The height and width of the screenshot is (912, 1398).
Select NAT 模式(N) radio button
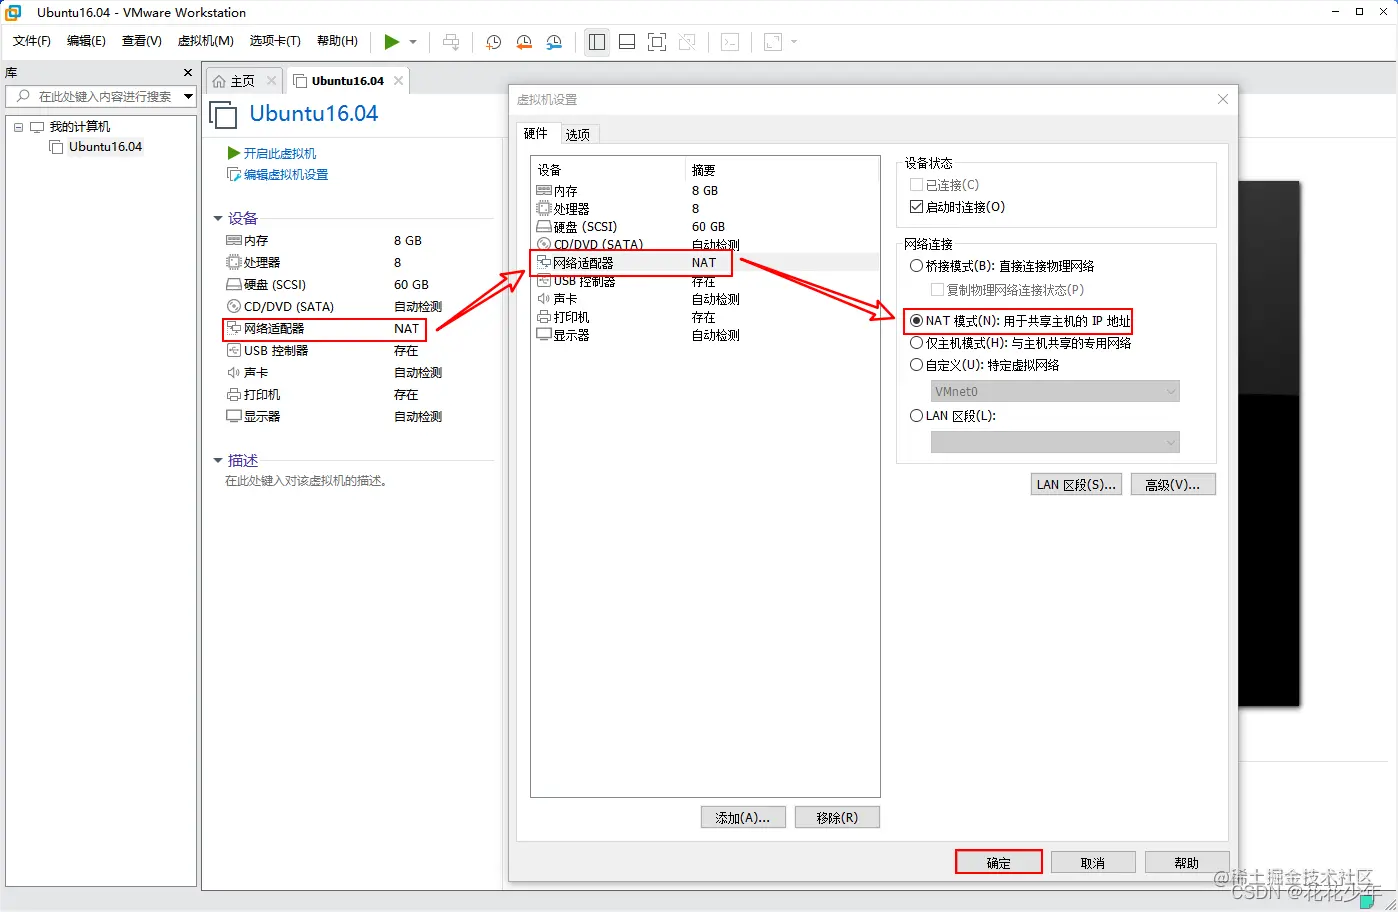pyautogui.click(x=916, y=321)
